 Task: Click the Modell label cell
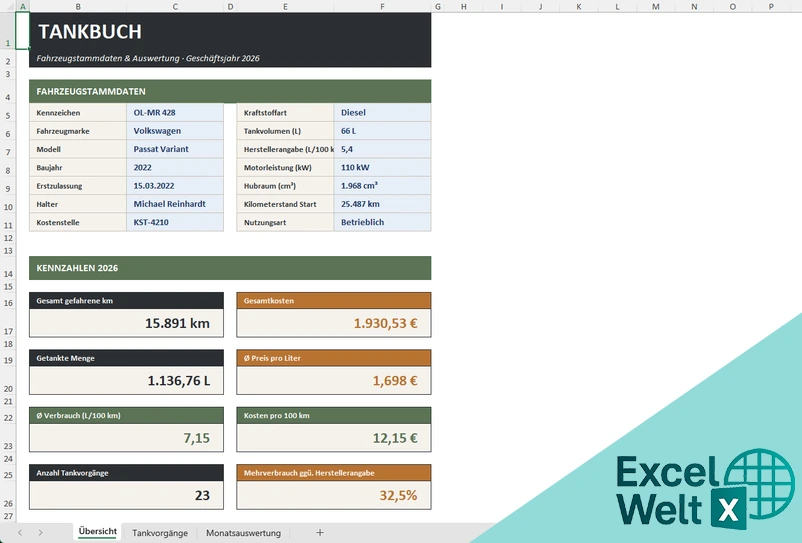click(78, 149)
